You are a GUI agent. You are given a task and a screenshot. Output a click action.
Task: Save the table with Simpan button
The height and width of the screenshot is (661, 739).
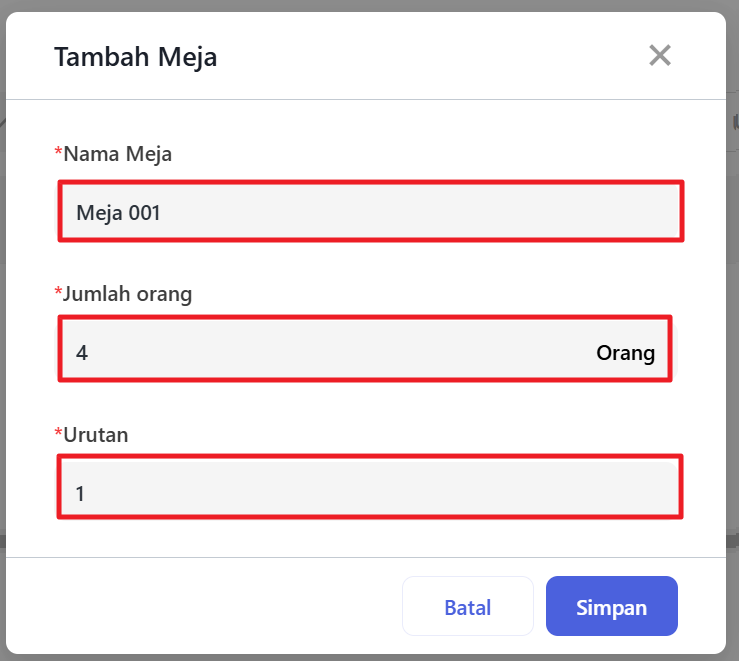tap(611, 607)
